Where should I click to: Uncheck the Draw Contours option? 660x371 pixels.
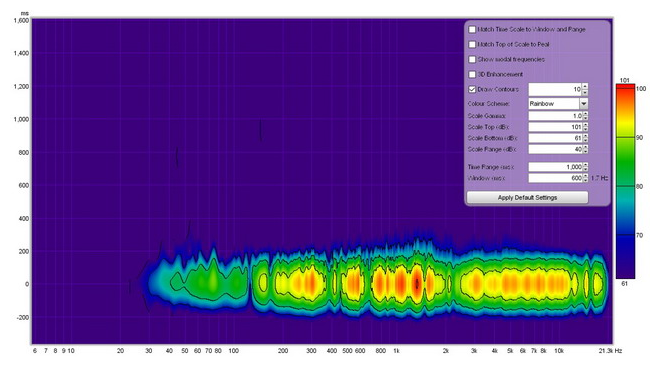click(x=472, y=89)
